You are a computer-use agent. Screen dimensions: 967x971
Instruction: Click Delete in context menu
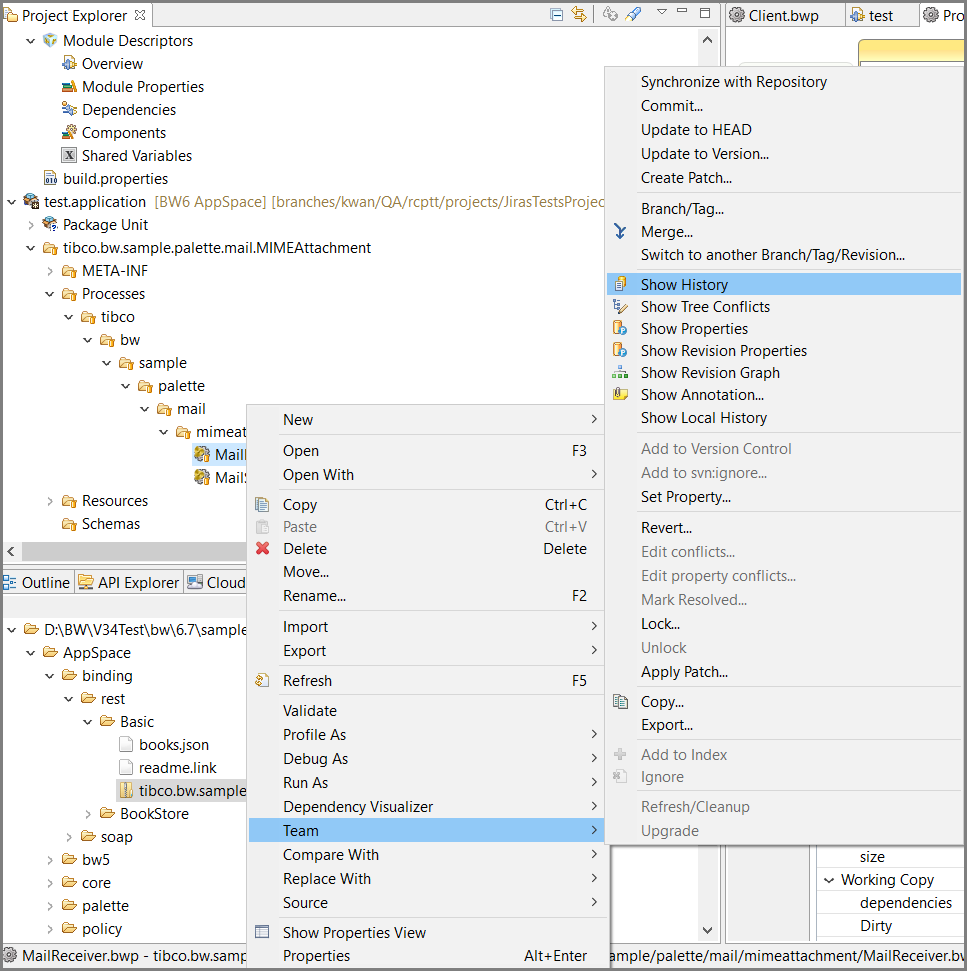coord(426,549)
